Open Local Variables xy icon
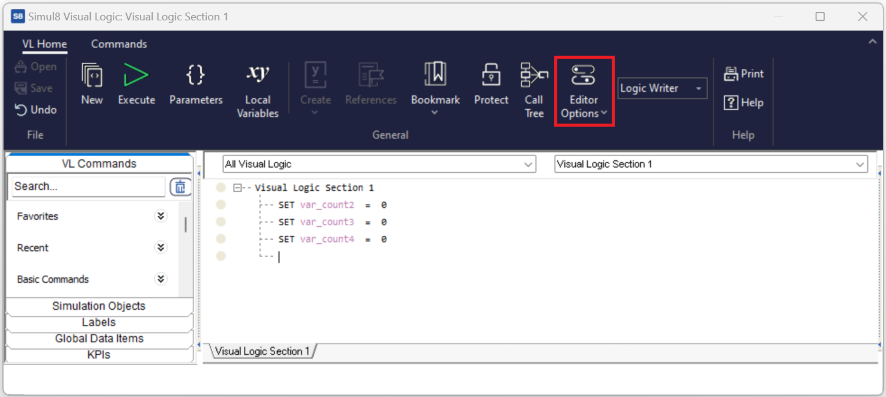The width and height of the screenshot is (886, 397). pos(258,74)
